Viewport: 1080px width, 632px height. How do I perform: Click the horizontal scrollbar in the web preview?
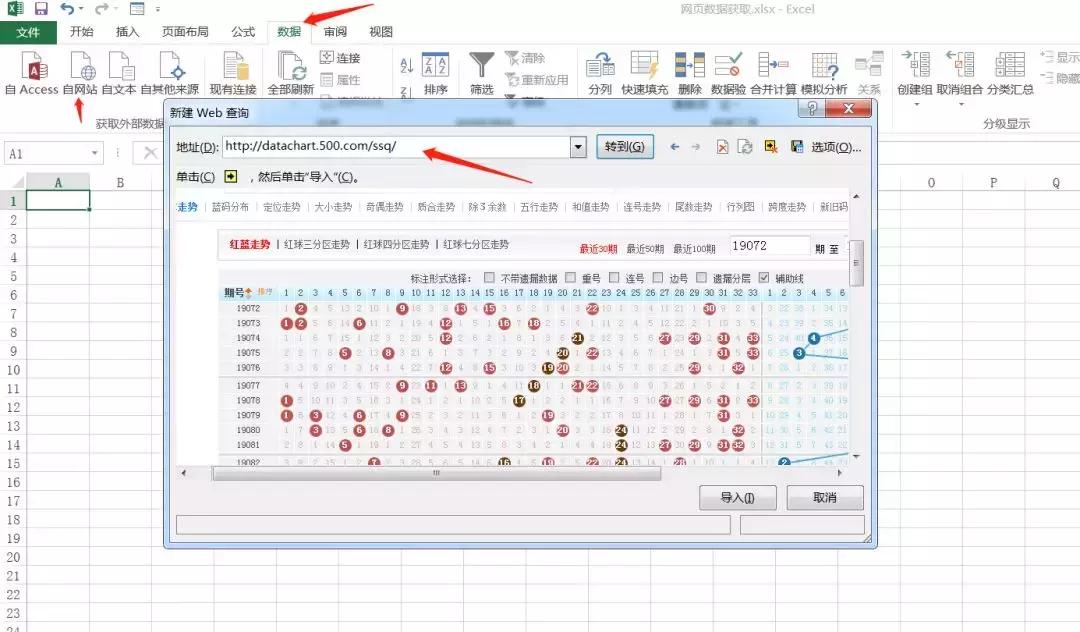436,473
